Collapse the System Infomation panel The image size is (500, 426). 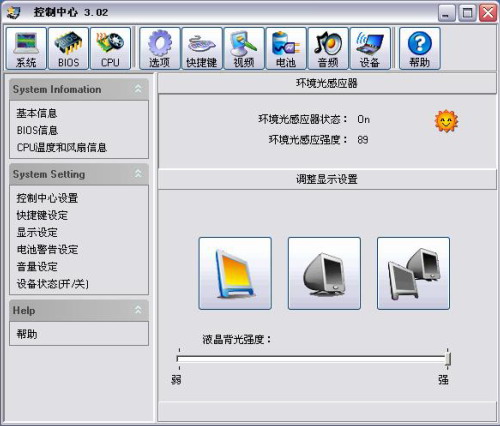coord(138,89)
